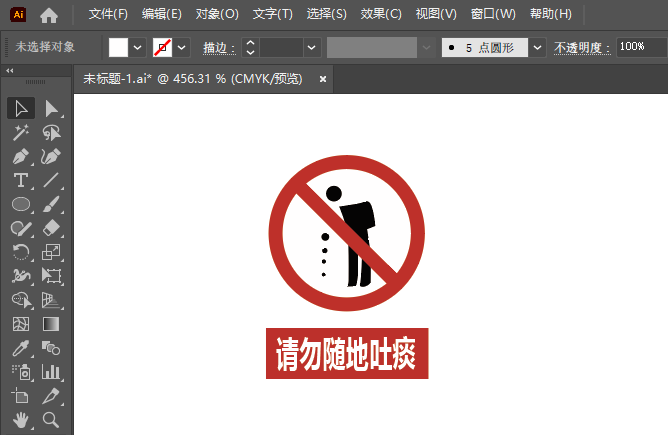668x435 pixels.
Task: Open the 帮助(H) menu
Action: pos(550,14)
